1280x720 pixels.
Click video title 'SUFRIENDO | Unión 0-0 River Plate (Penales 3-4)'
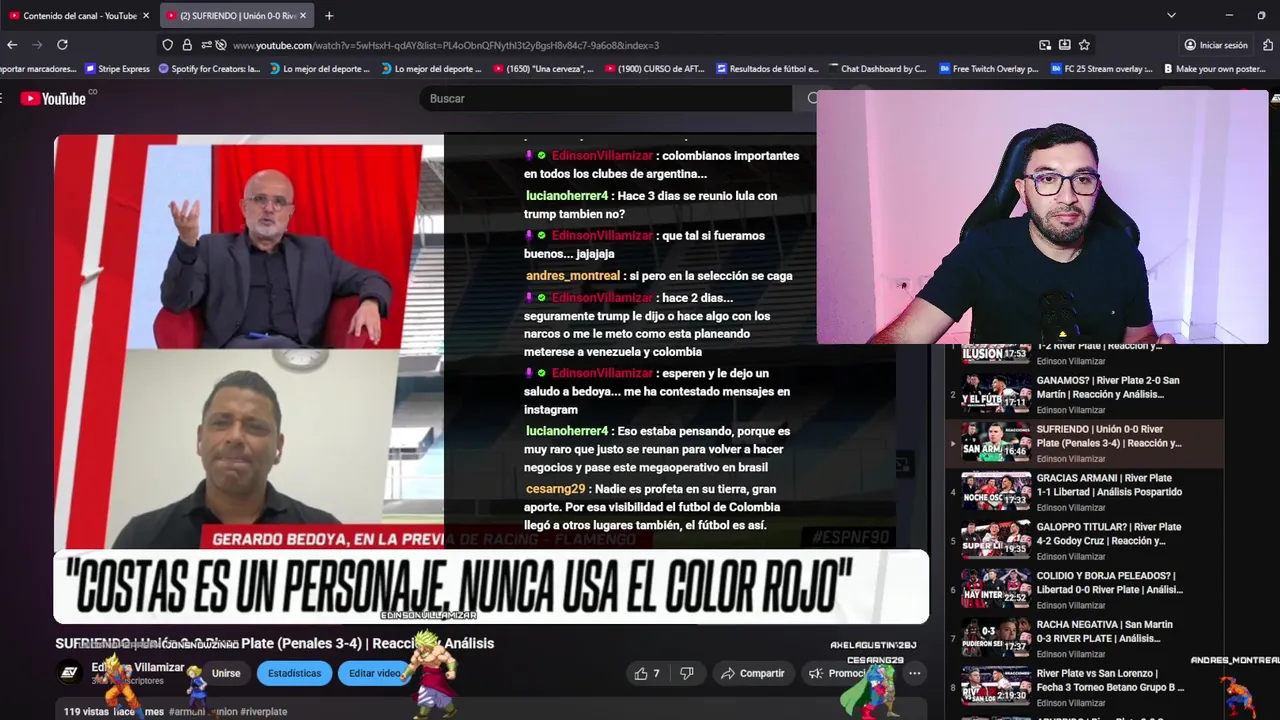(x=274, y=643)
